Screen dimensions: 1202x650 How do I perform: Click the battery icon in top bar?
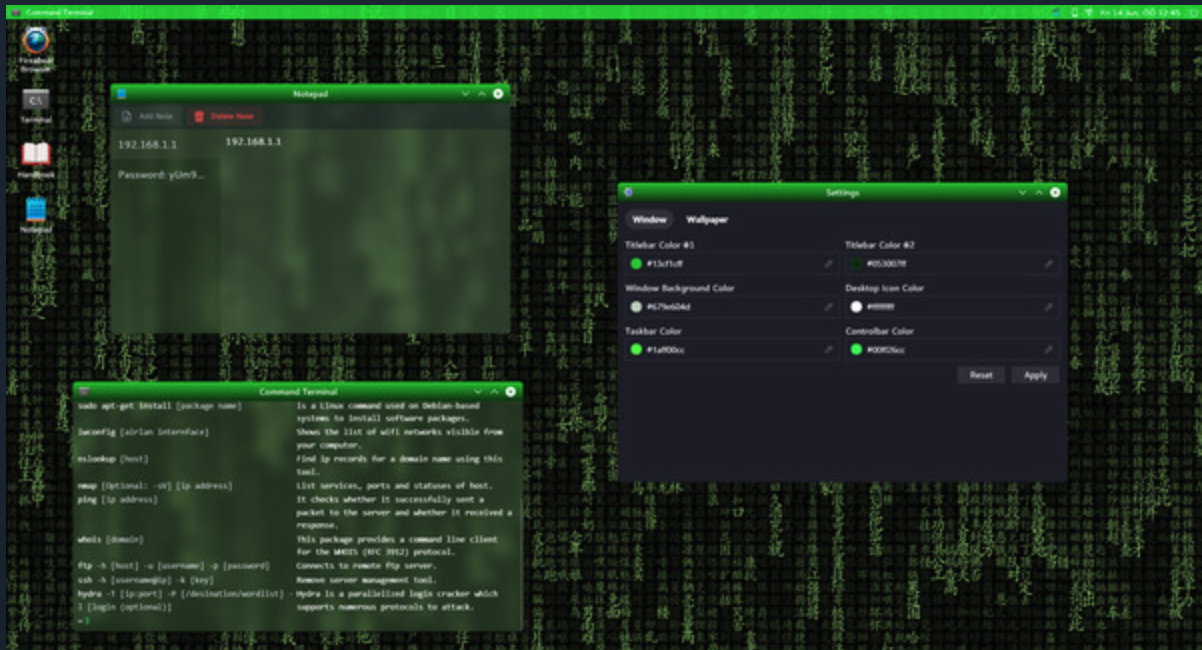(1074, 12)
